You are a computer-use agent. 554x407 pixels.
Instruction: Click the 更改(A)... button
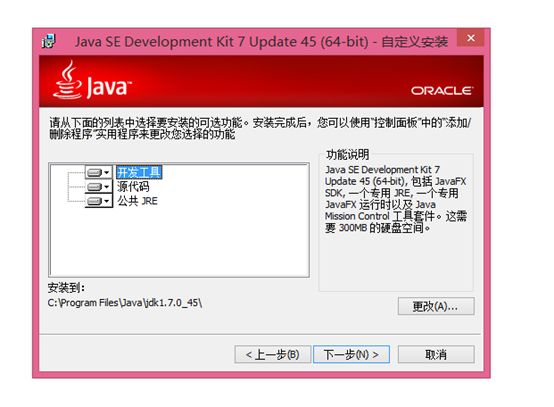coord(436,306)
